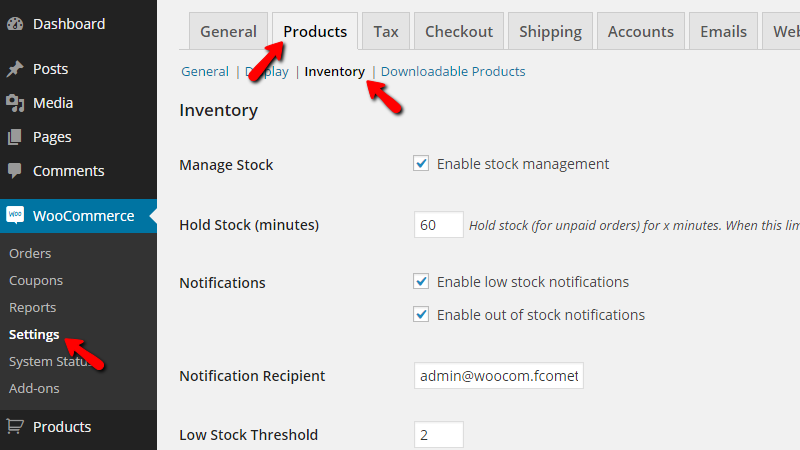Disable the Enable stock management checkbox
Viewport: 800px width, 450px height.
click(421, 164)
